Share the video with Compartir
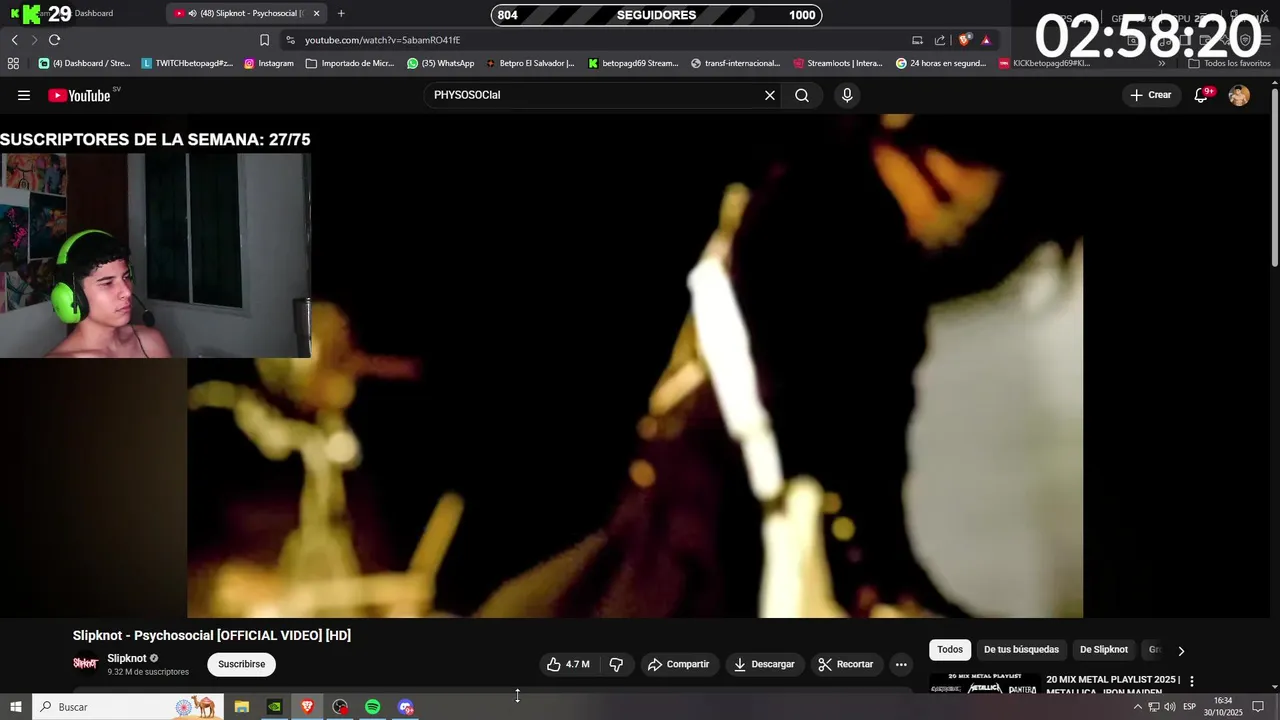The height and width of the screenshot is (720, 1280). (679, 664)
